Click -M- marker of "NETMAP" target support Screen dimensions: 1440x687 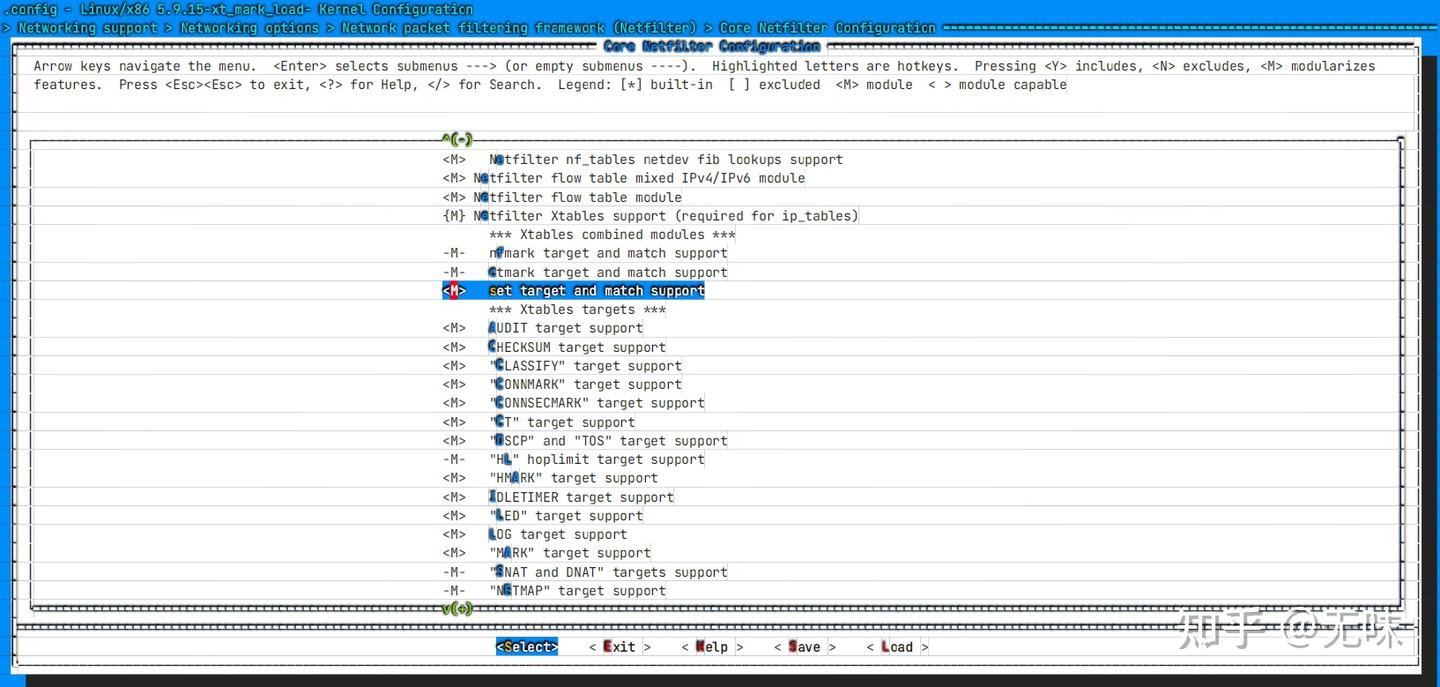tap(454, 591)
